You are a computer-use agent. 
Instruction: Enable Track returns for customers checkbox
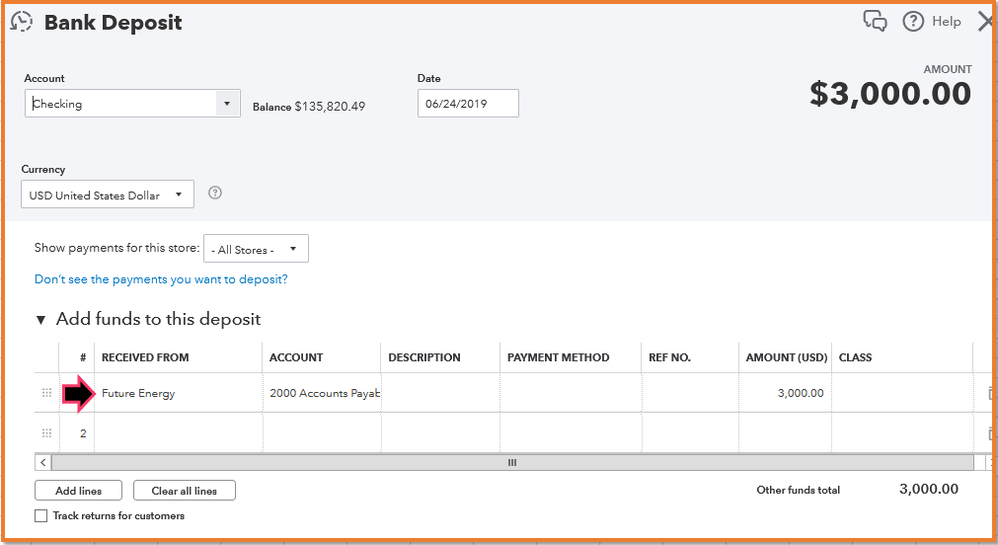click(x=41, y=516)
